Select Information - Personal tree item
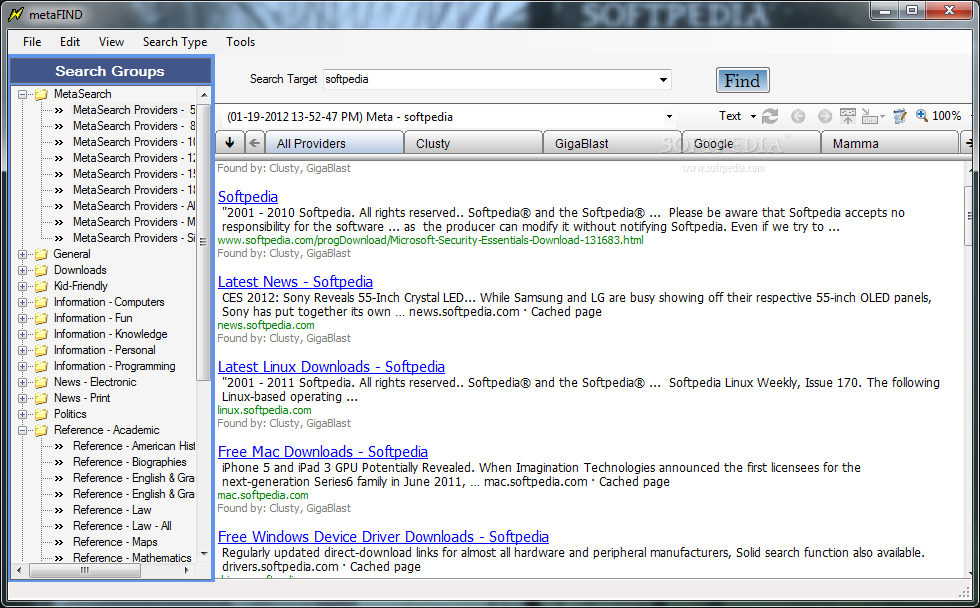 (x=104, y=351)
